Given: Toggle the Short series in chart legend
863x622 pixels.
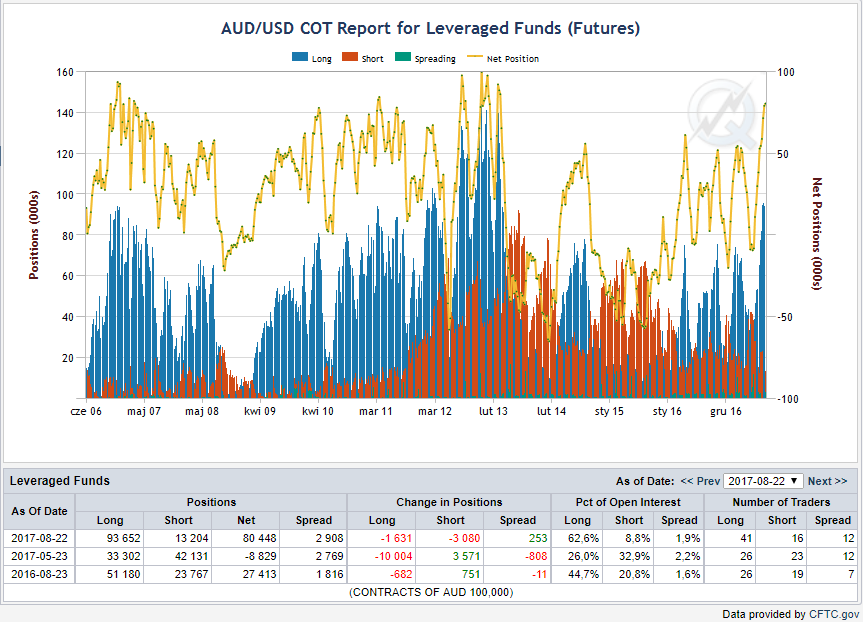Looking at the screenshot, I should coord(363,58).
